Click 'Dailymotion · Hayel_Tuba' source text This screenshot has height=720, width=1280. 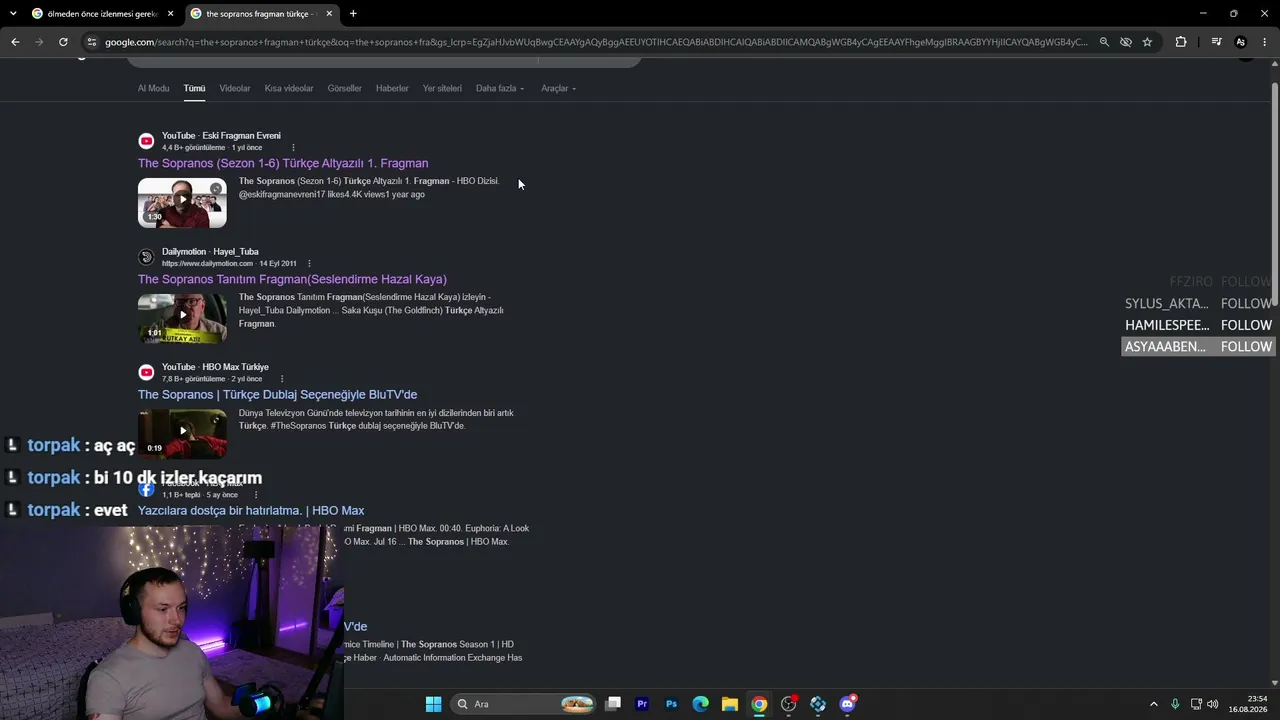coord(210,252)
